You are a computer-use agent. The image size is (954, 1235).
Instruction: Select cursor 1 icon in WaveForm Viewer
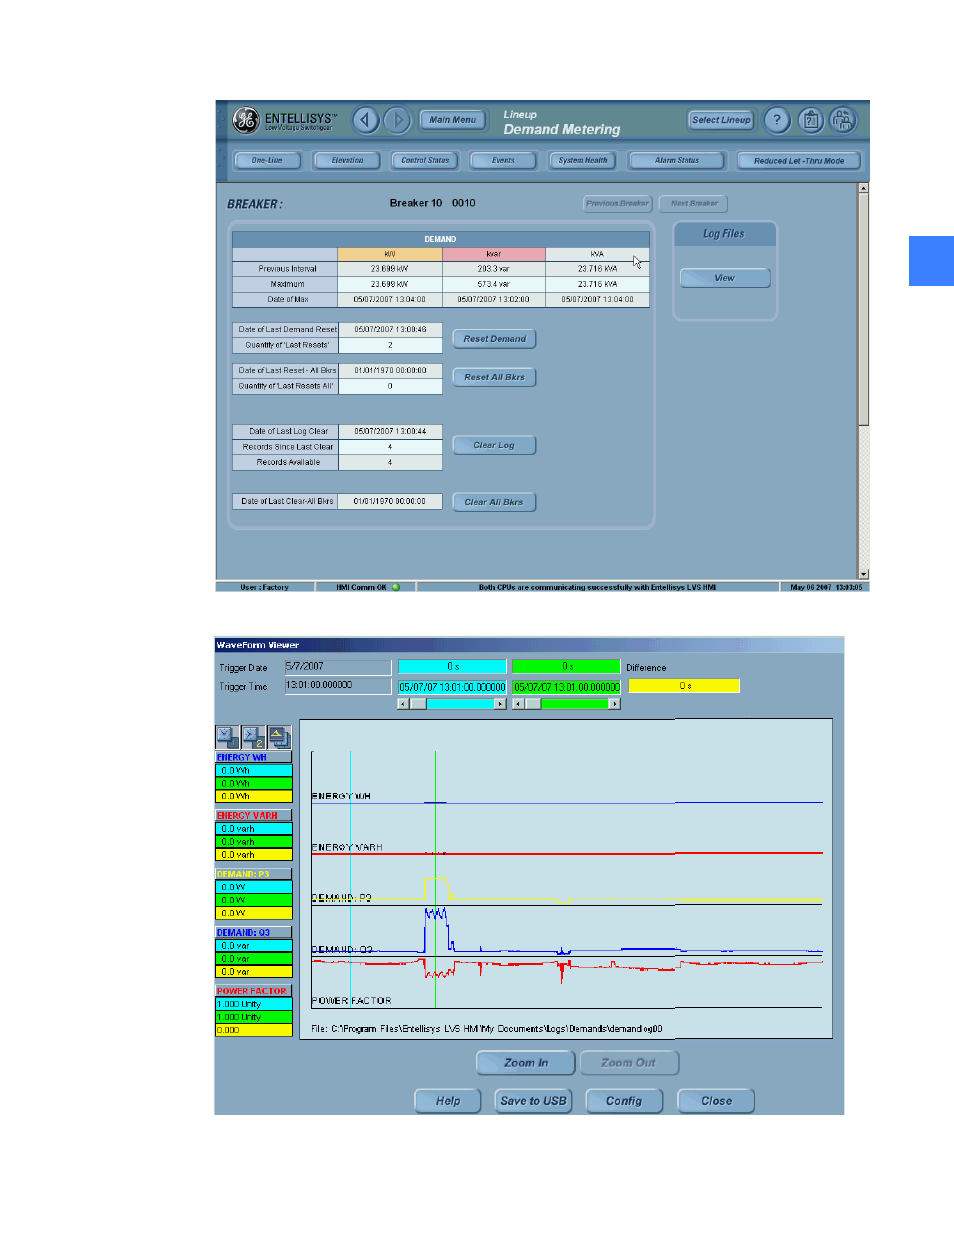(227, 737)
